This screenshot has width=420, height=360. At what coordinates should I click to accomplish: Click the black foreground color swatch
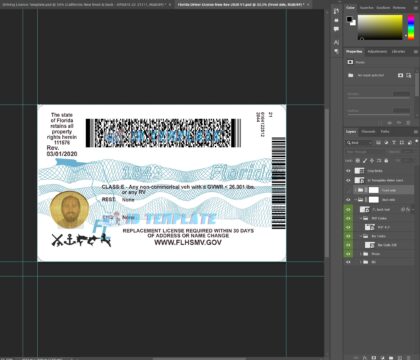click(x=349, y=19)
